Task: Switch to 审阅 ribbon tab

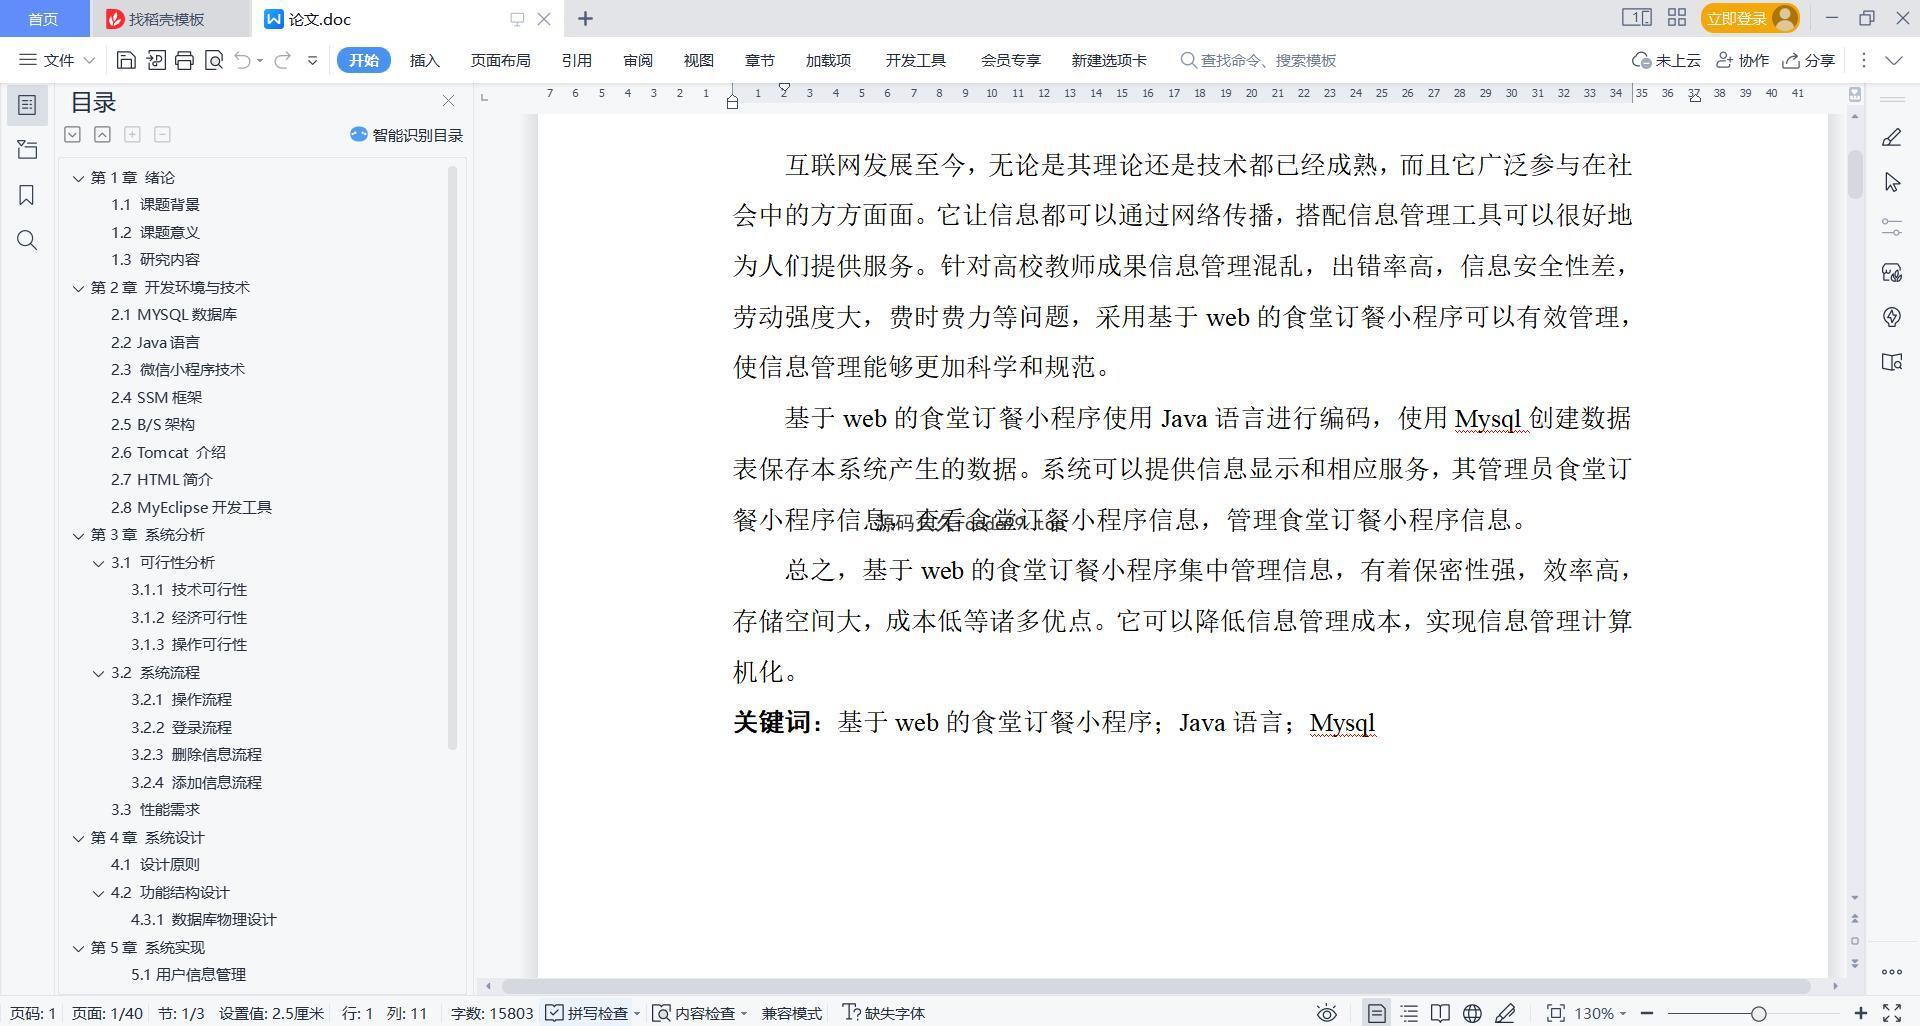Action: [637, 60]
